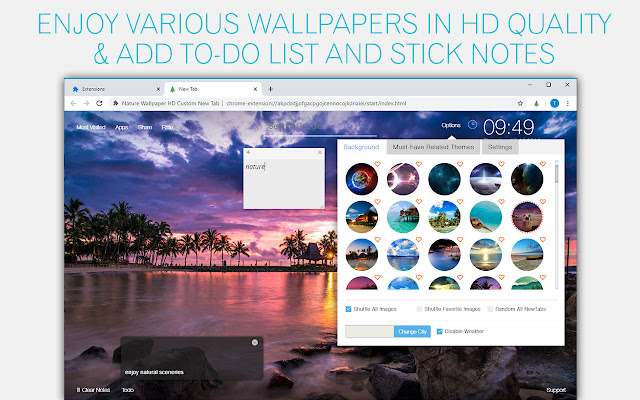The width and height of the screenshot is (640, 400).
Task: Favorite the teal nebula wallpaper with its heart
Action: point(460,164)
